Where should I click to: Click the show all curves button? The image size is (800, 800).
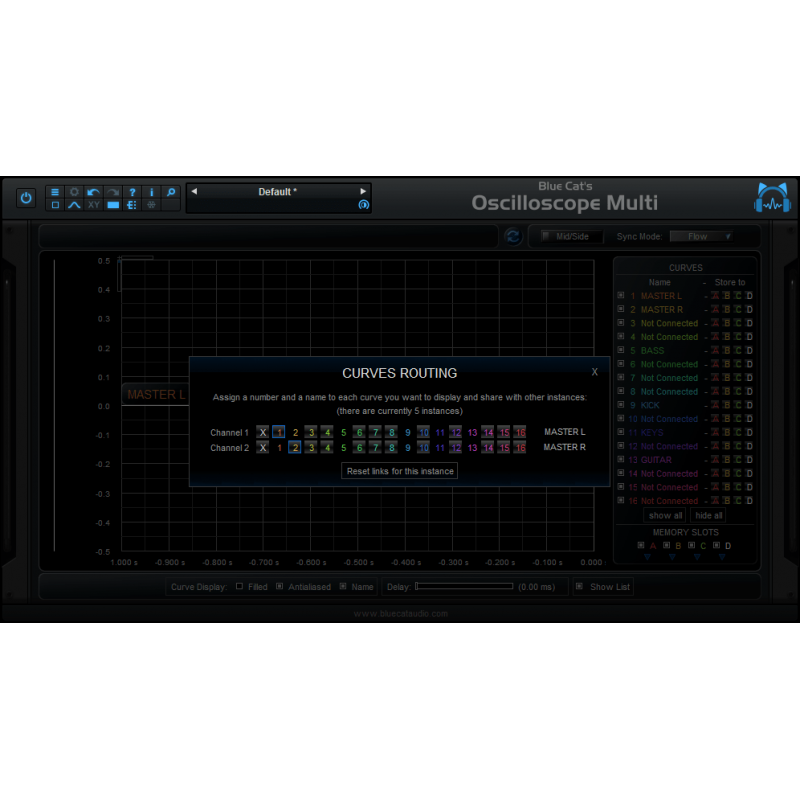pos(664,515)
